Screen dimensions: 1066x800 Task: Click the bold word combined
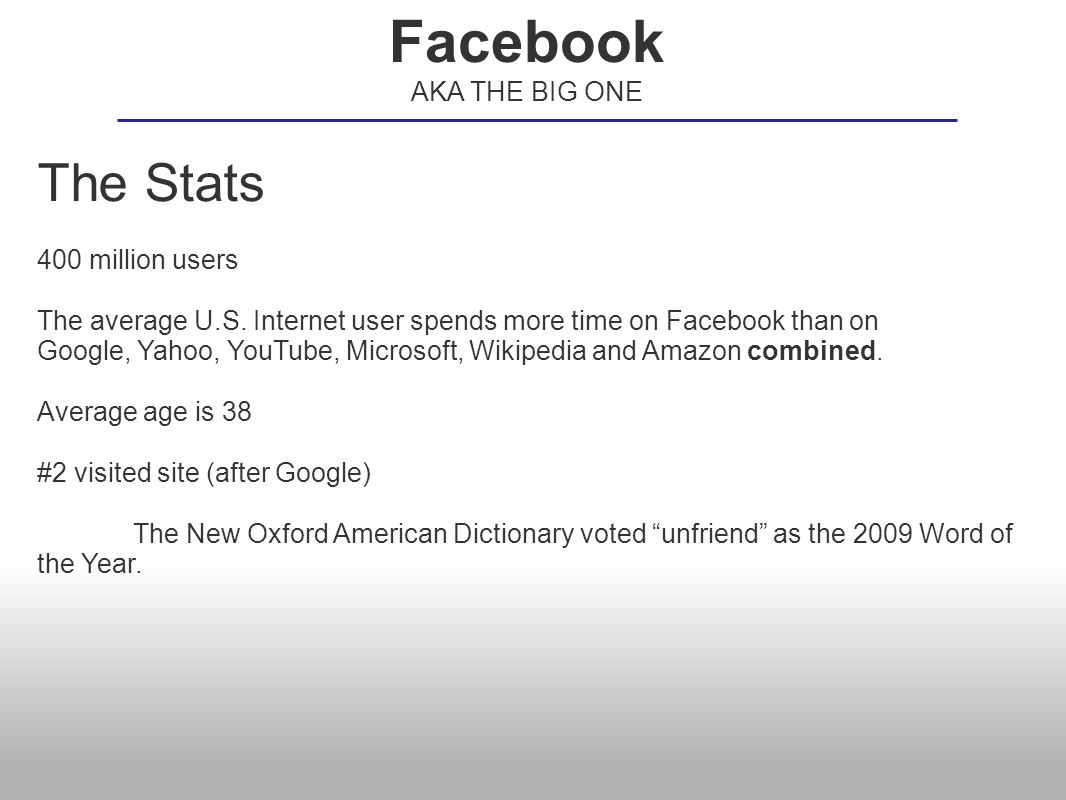811,351
